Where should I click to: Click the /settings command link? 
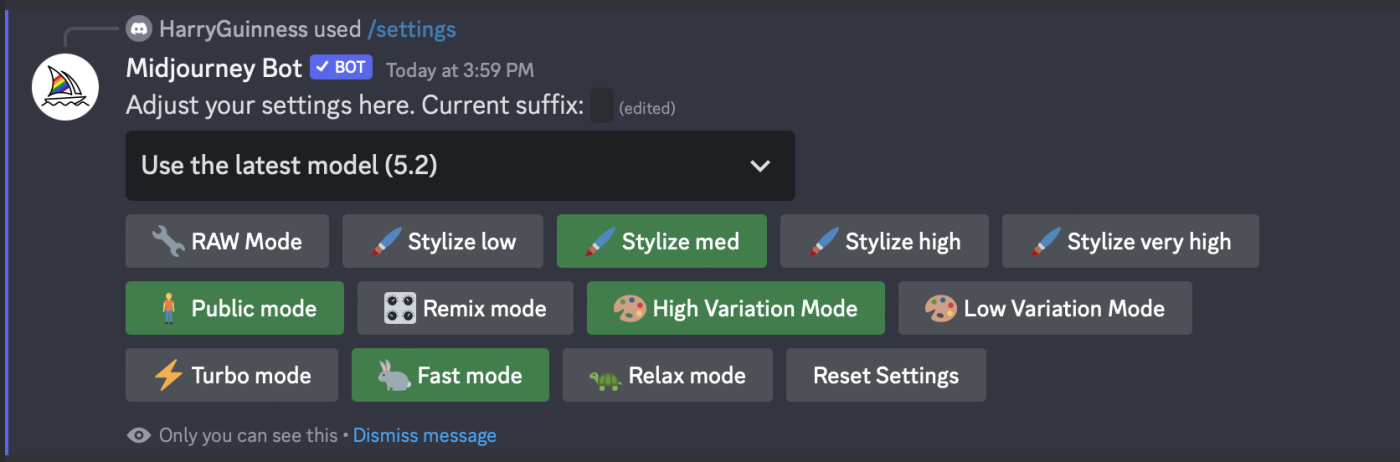coord(412,29)
